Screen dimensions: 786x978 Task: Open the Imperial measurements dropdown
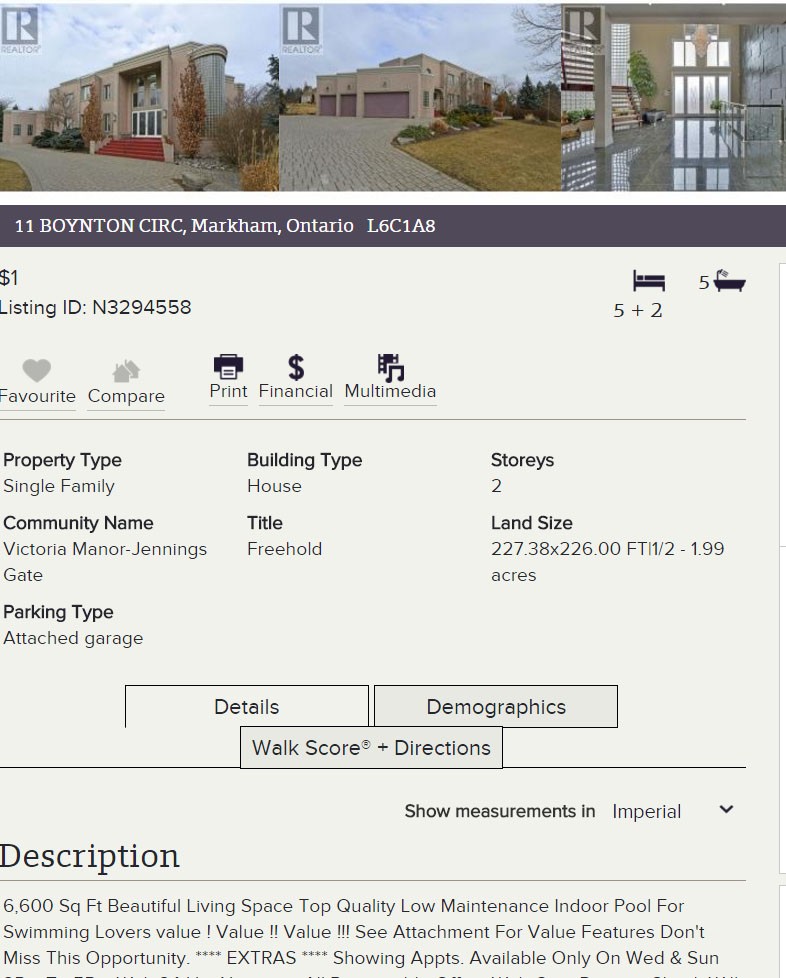point(674,811)
